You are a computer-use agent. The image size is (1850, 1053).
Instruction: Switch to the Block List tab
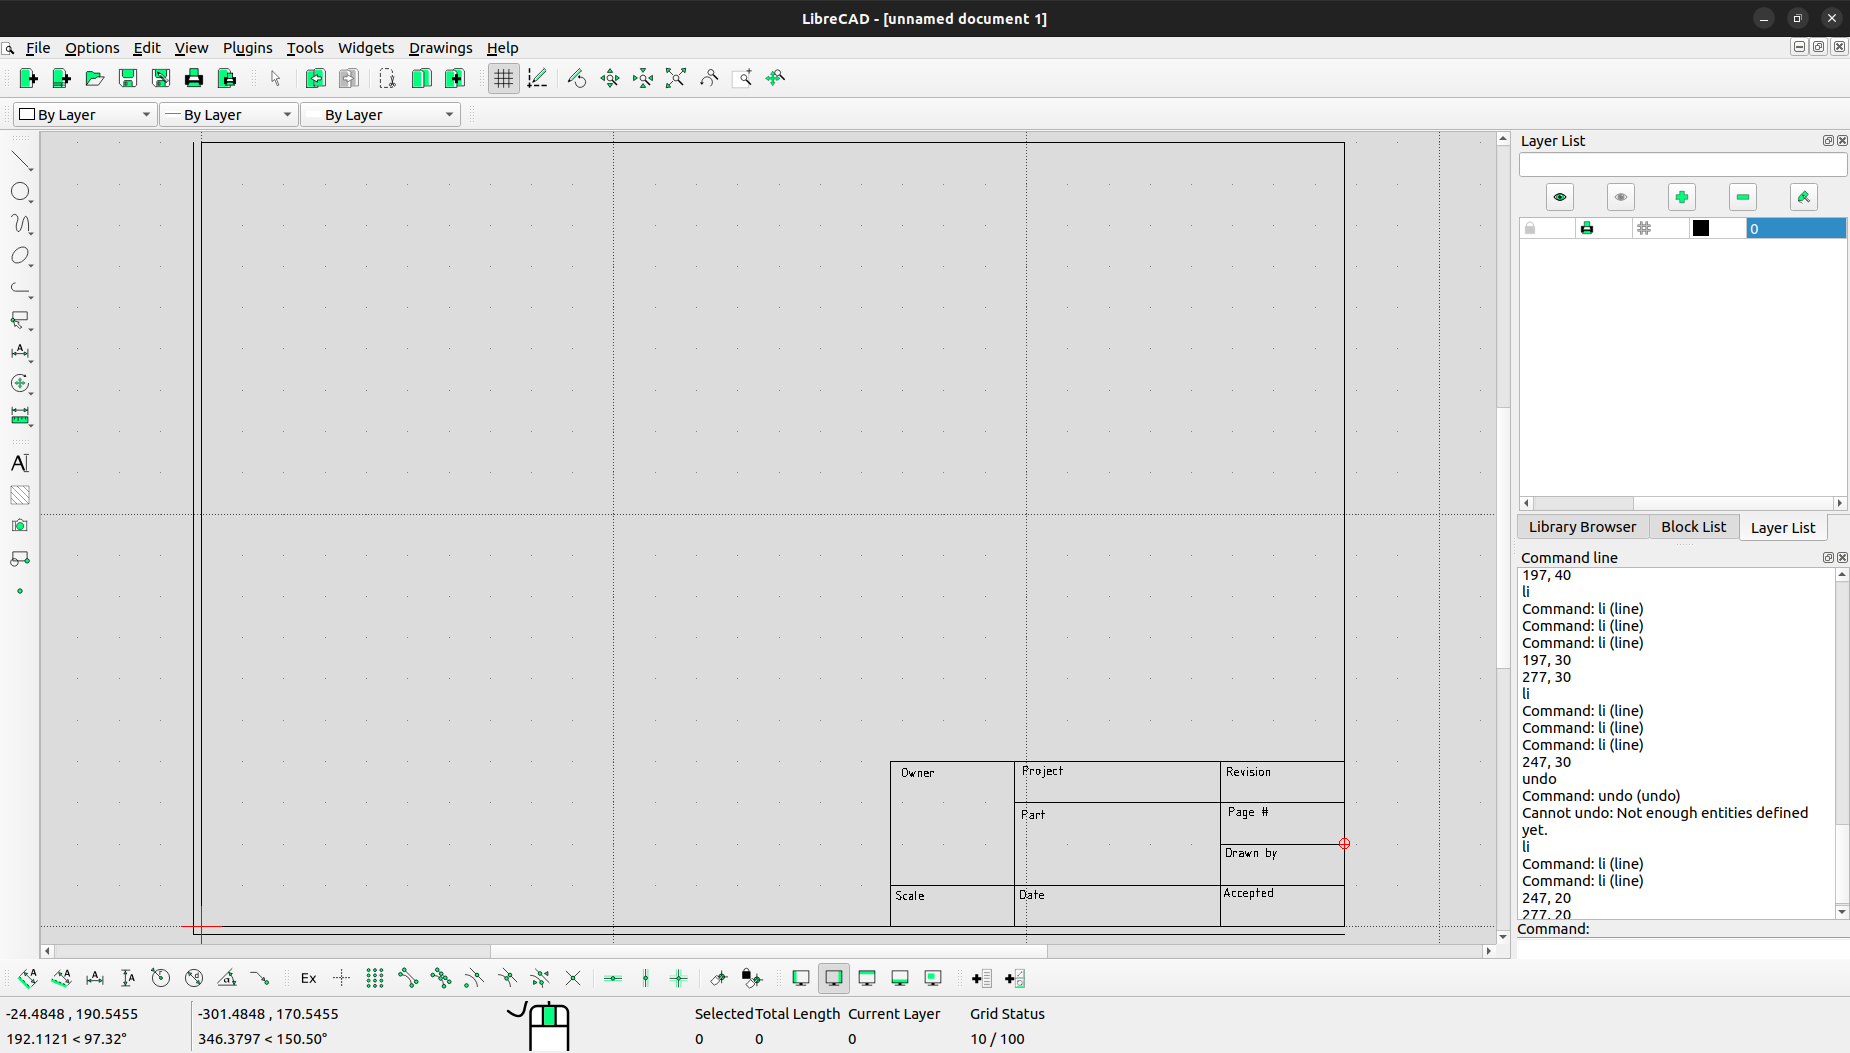(x=1693, y=527)
